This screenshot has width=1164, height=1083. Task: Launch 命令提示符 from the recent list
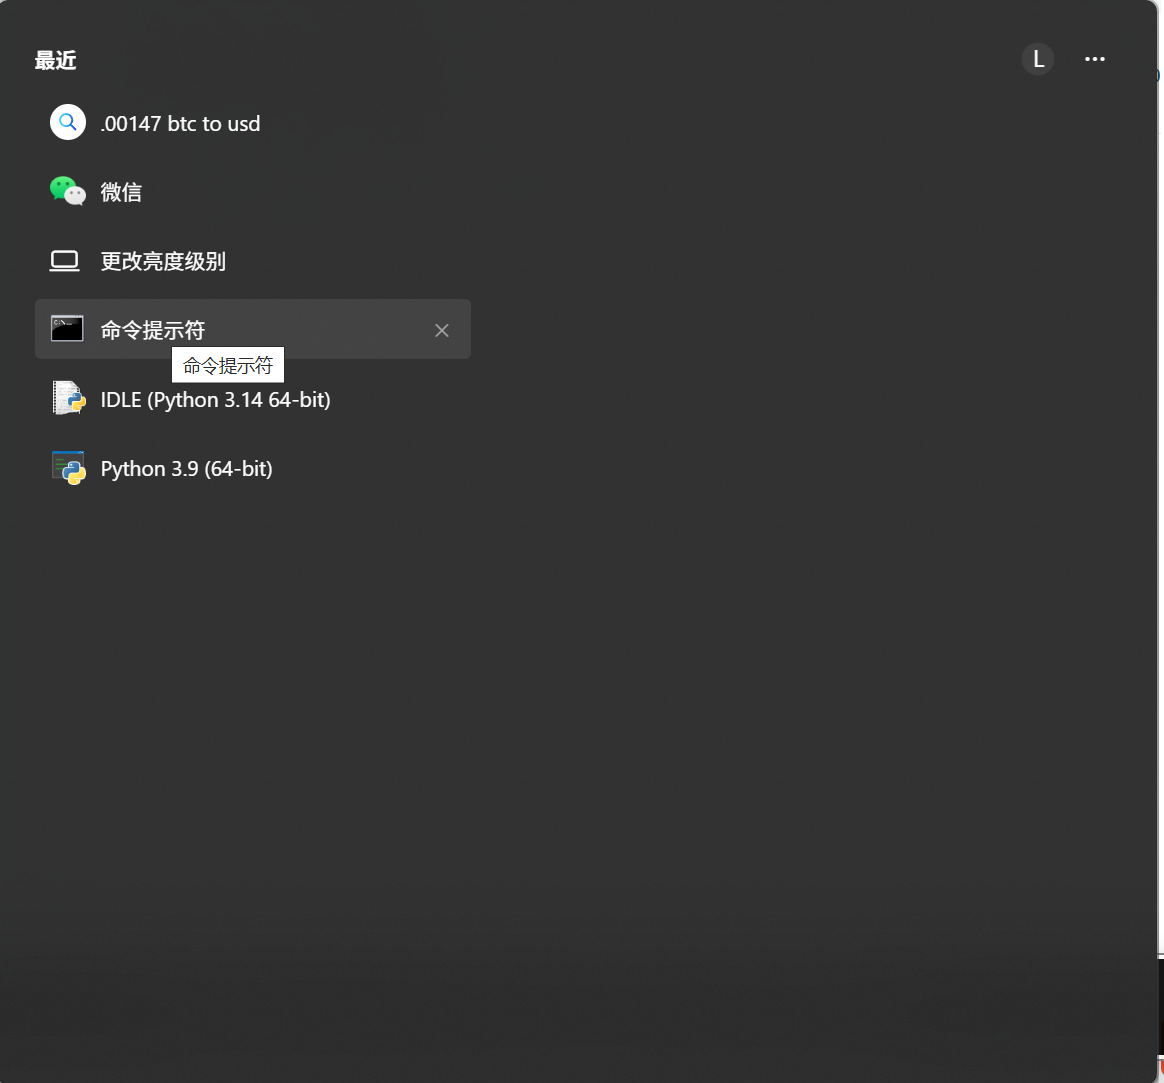(x=252, y=329)
